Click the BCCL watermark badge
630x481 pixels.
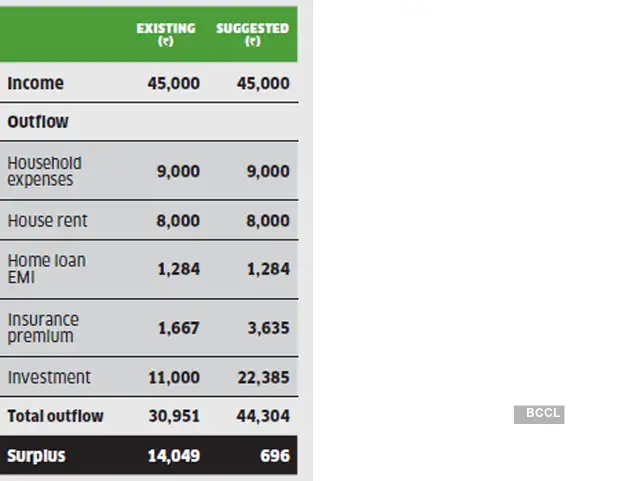[x=539, y=414]
